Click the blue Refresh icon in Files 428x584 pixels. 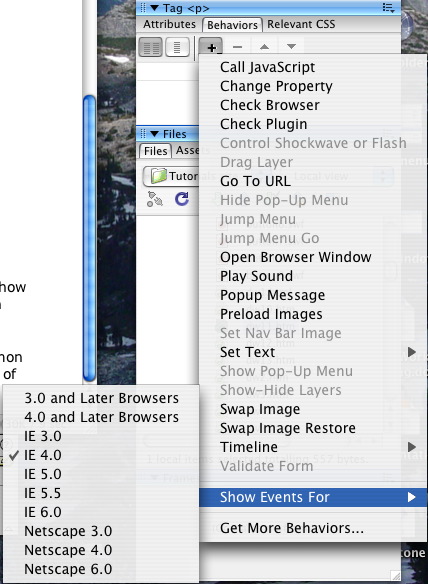[x=182, y=199]
